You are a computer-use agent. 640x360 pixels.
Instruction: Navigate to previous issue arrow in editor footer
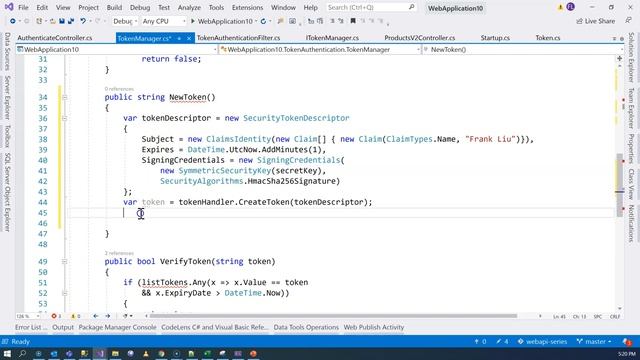tap(96, 316)
